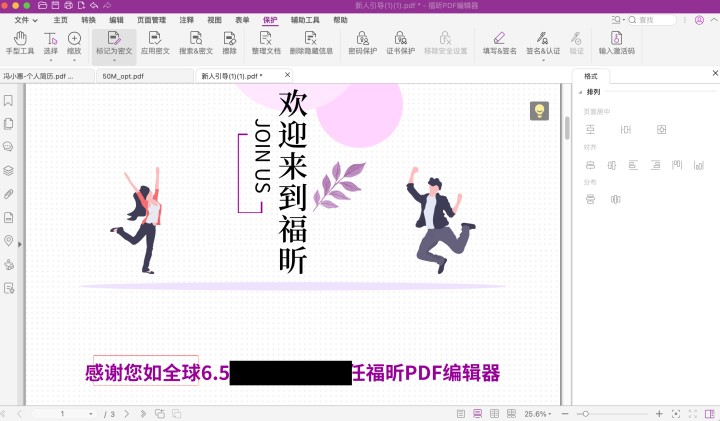Click the 删除隐藏信息 toolbar icon
The height and width of the screenshot is (421, 720).
[311, 42]
